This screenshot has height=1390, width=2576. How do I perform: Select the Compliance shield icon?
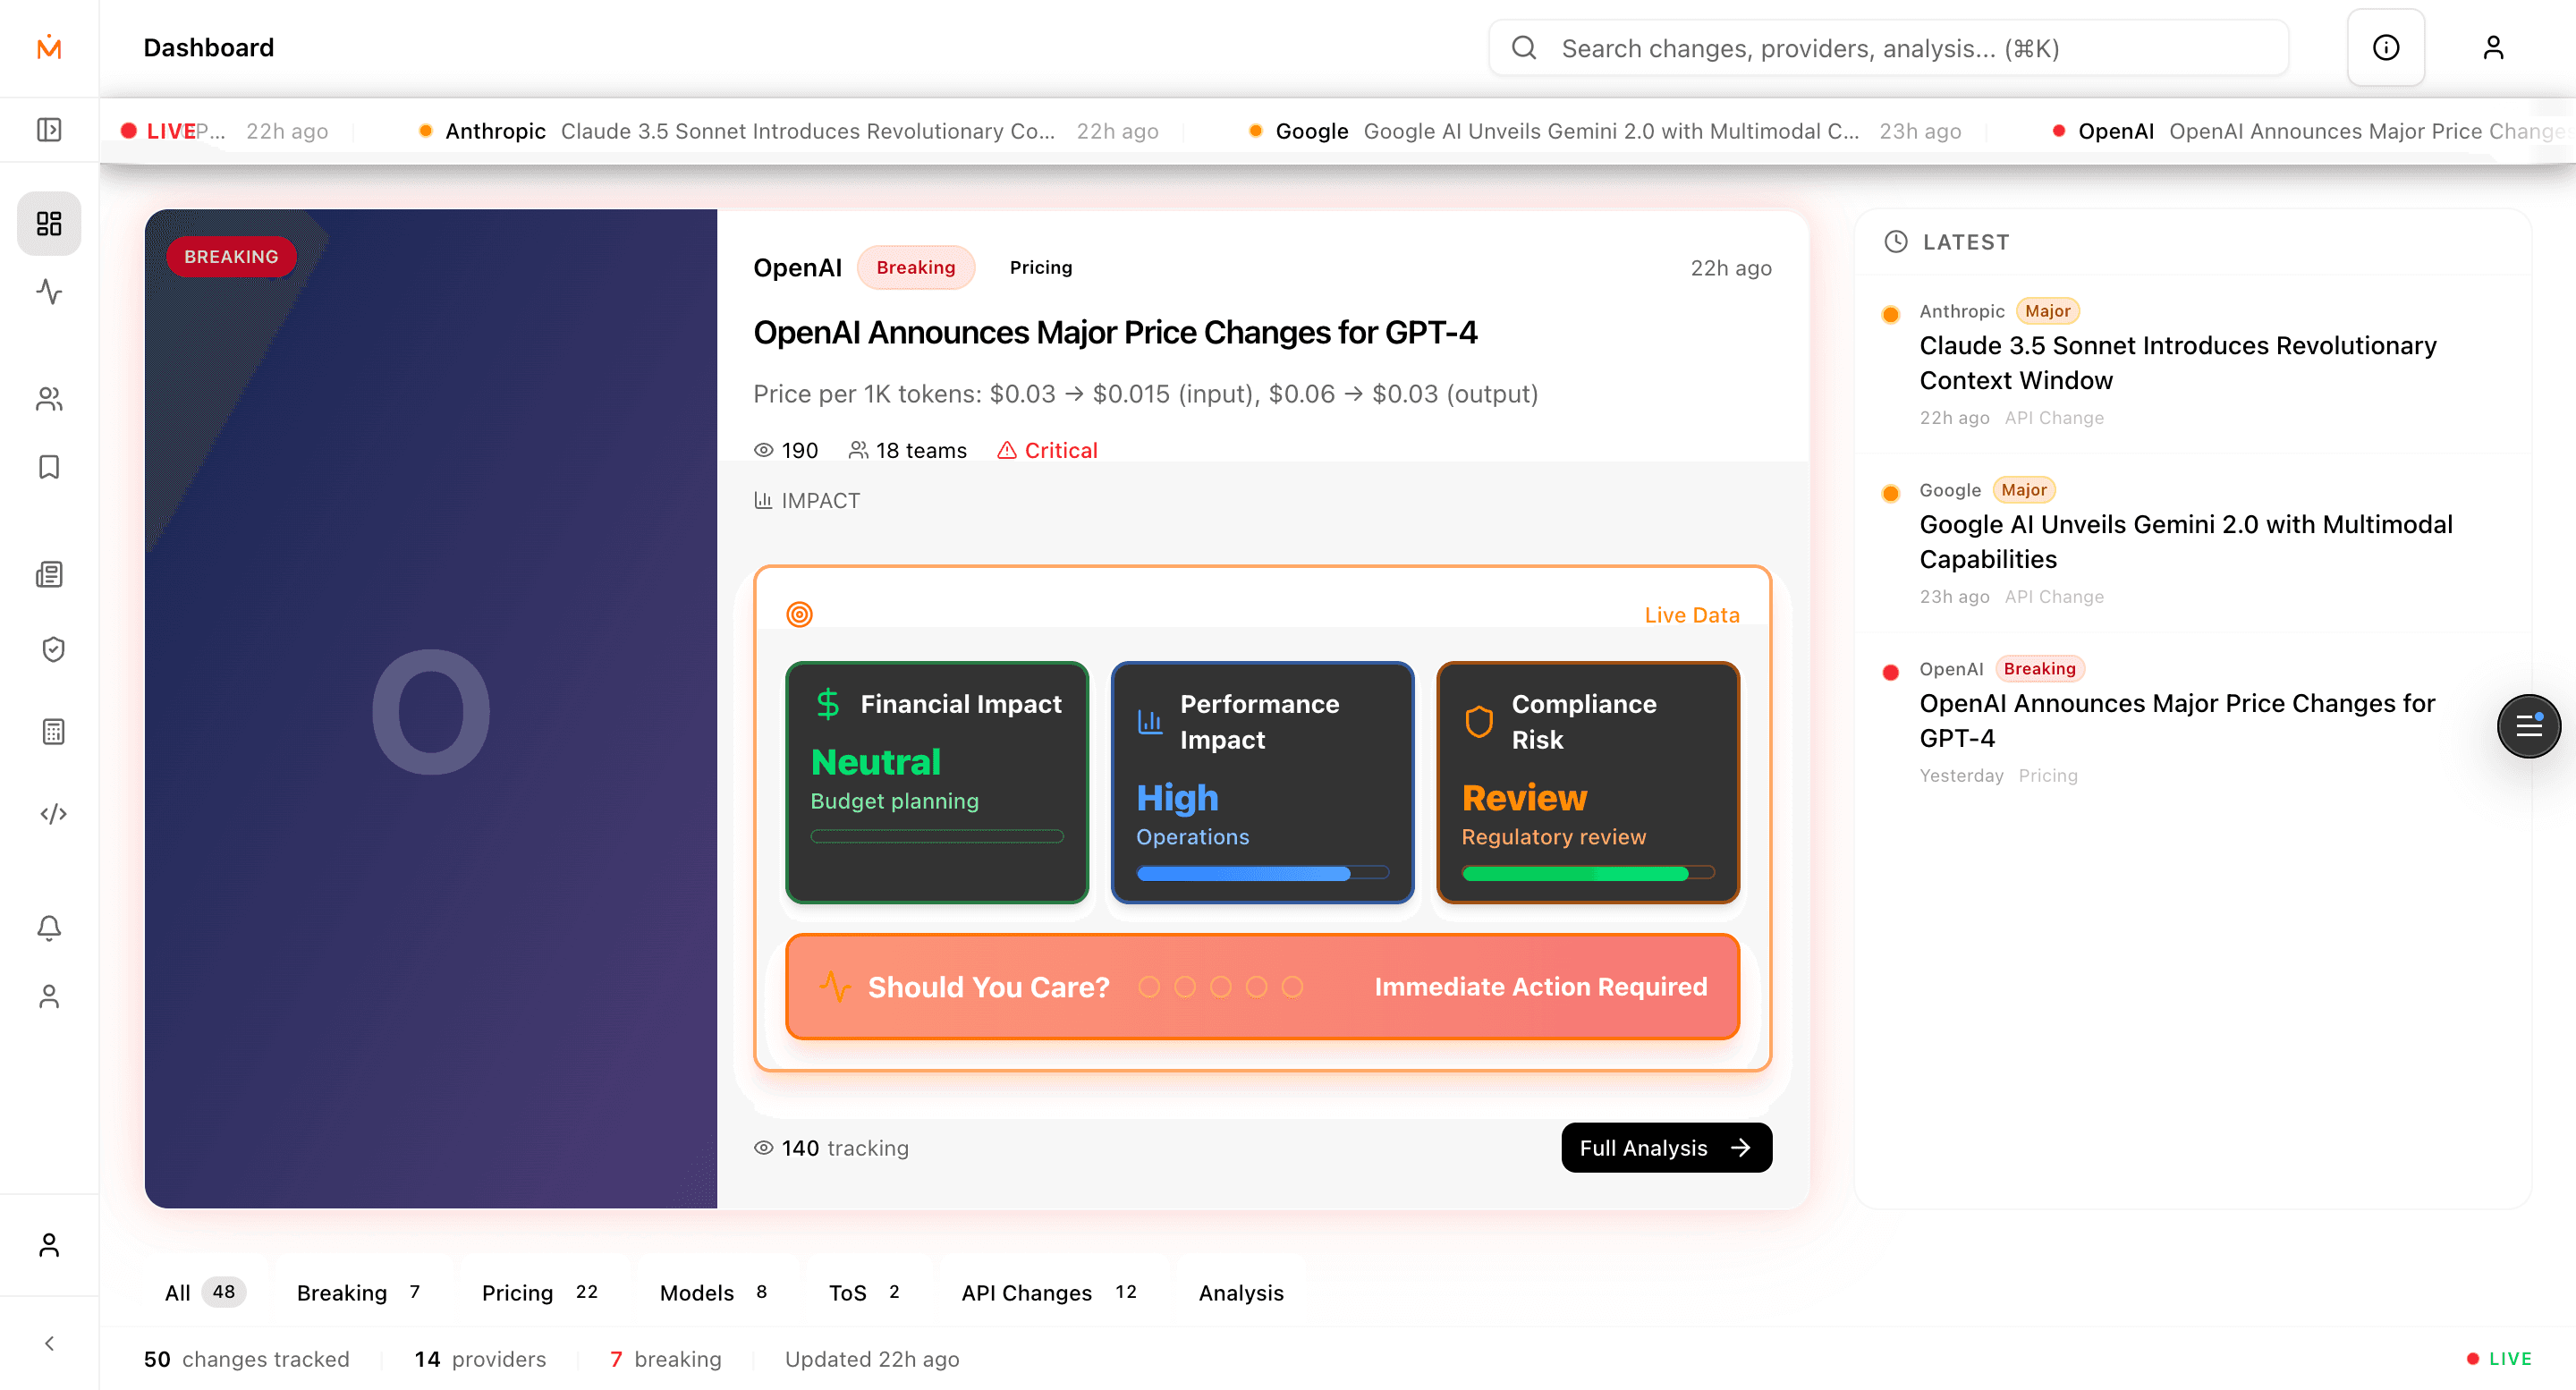tap(49, 649)
